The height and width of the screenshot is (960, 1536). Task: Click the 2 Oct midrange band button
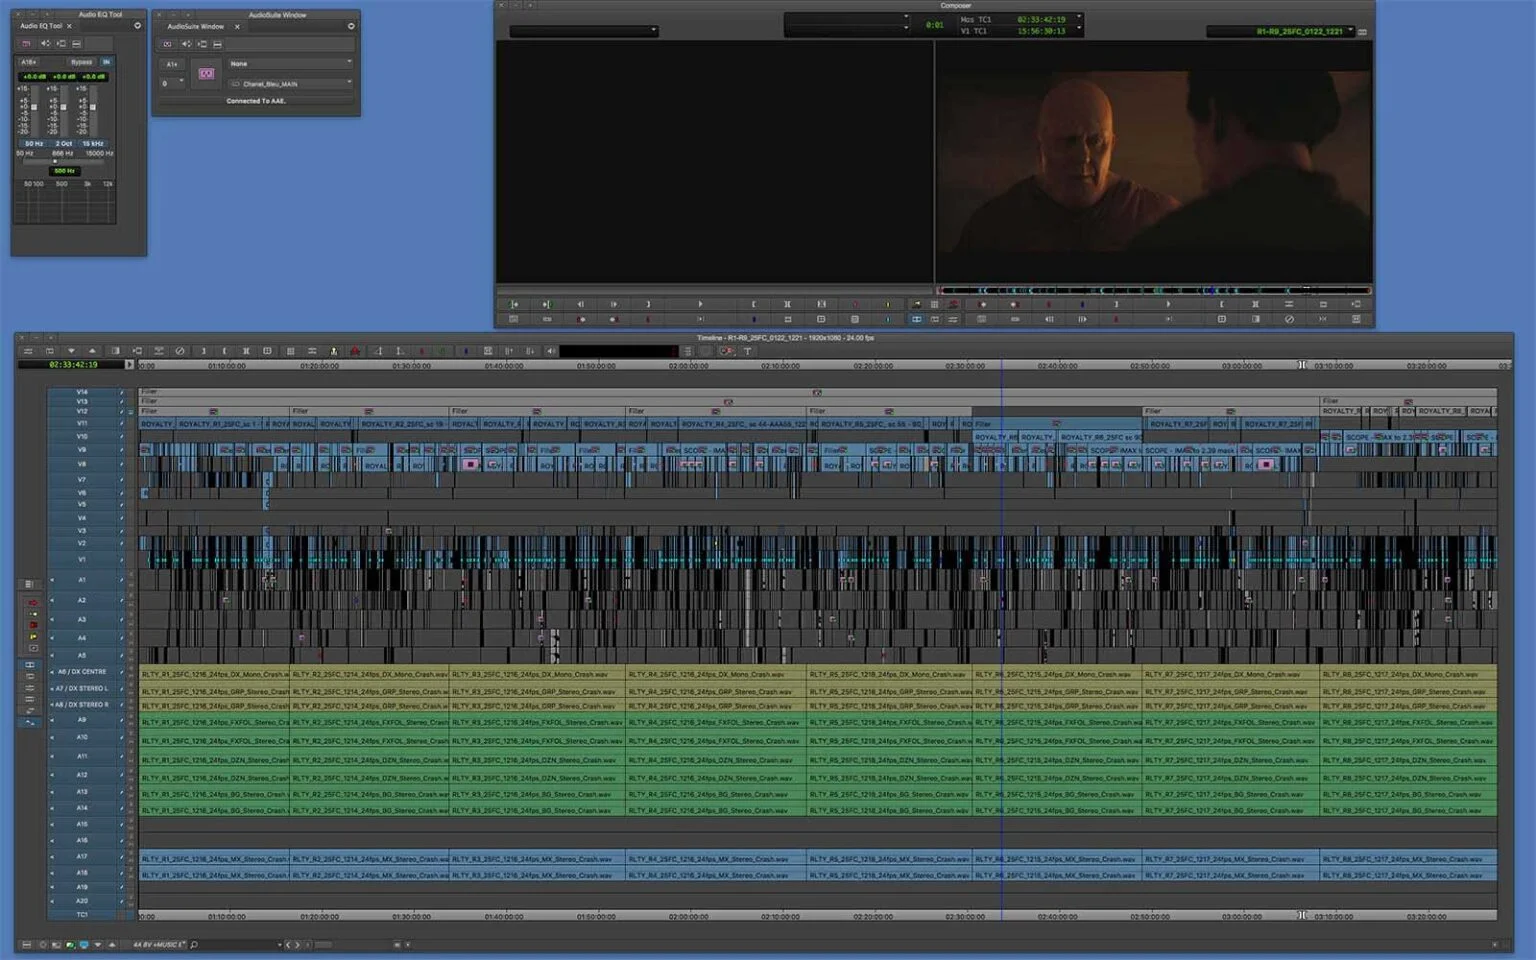click(x=63, y=143)
